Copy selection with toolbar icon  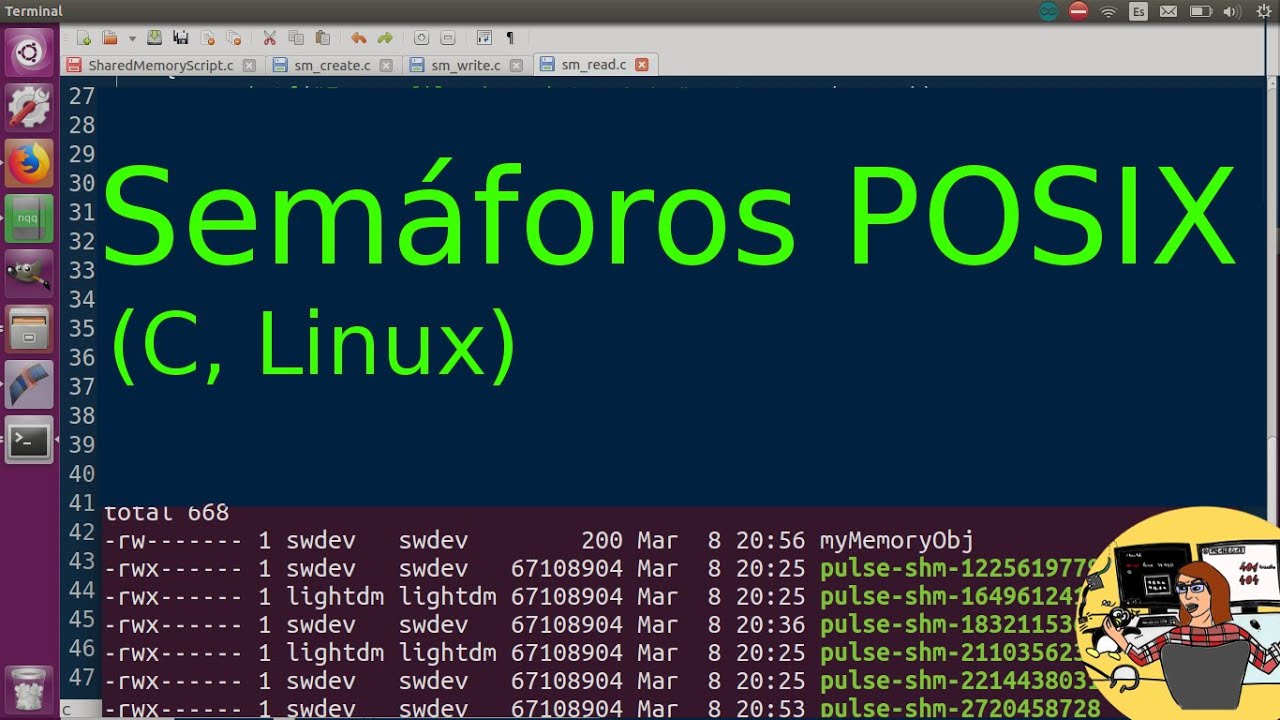(296, 38)
